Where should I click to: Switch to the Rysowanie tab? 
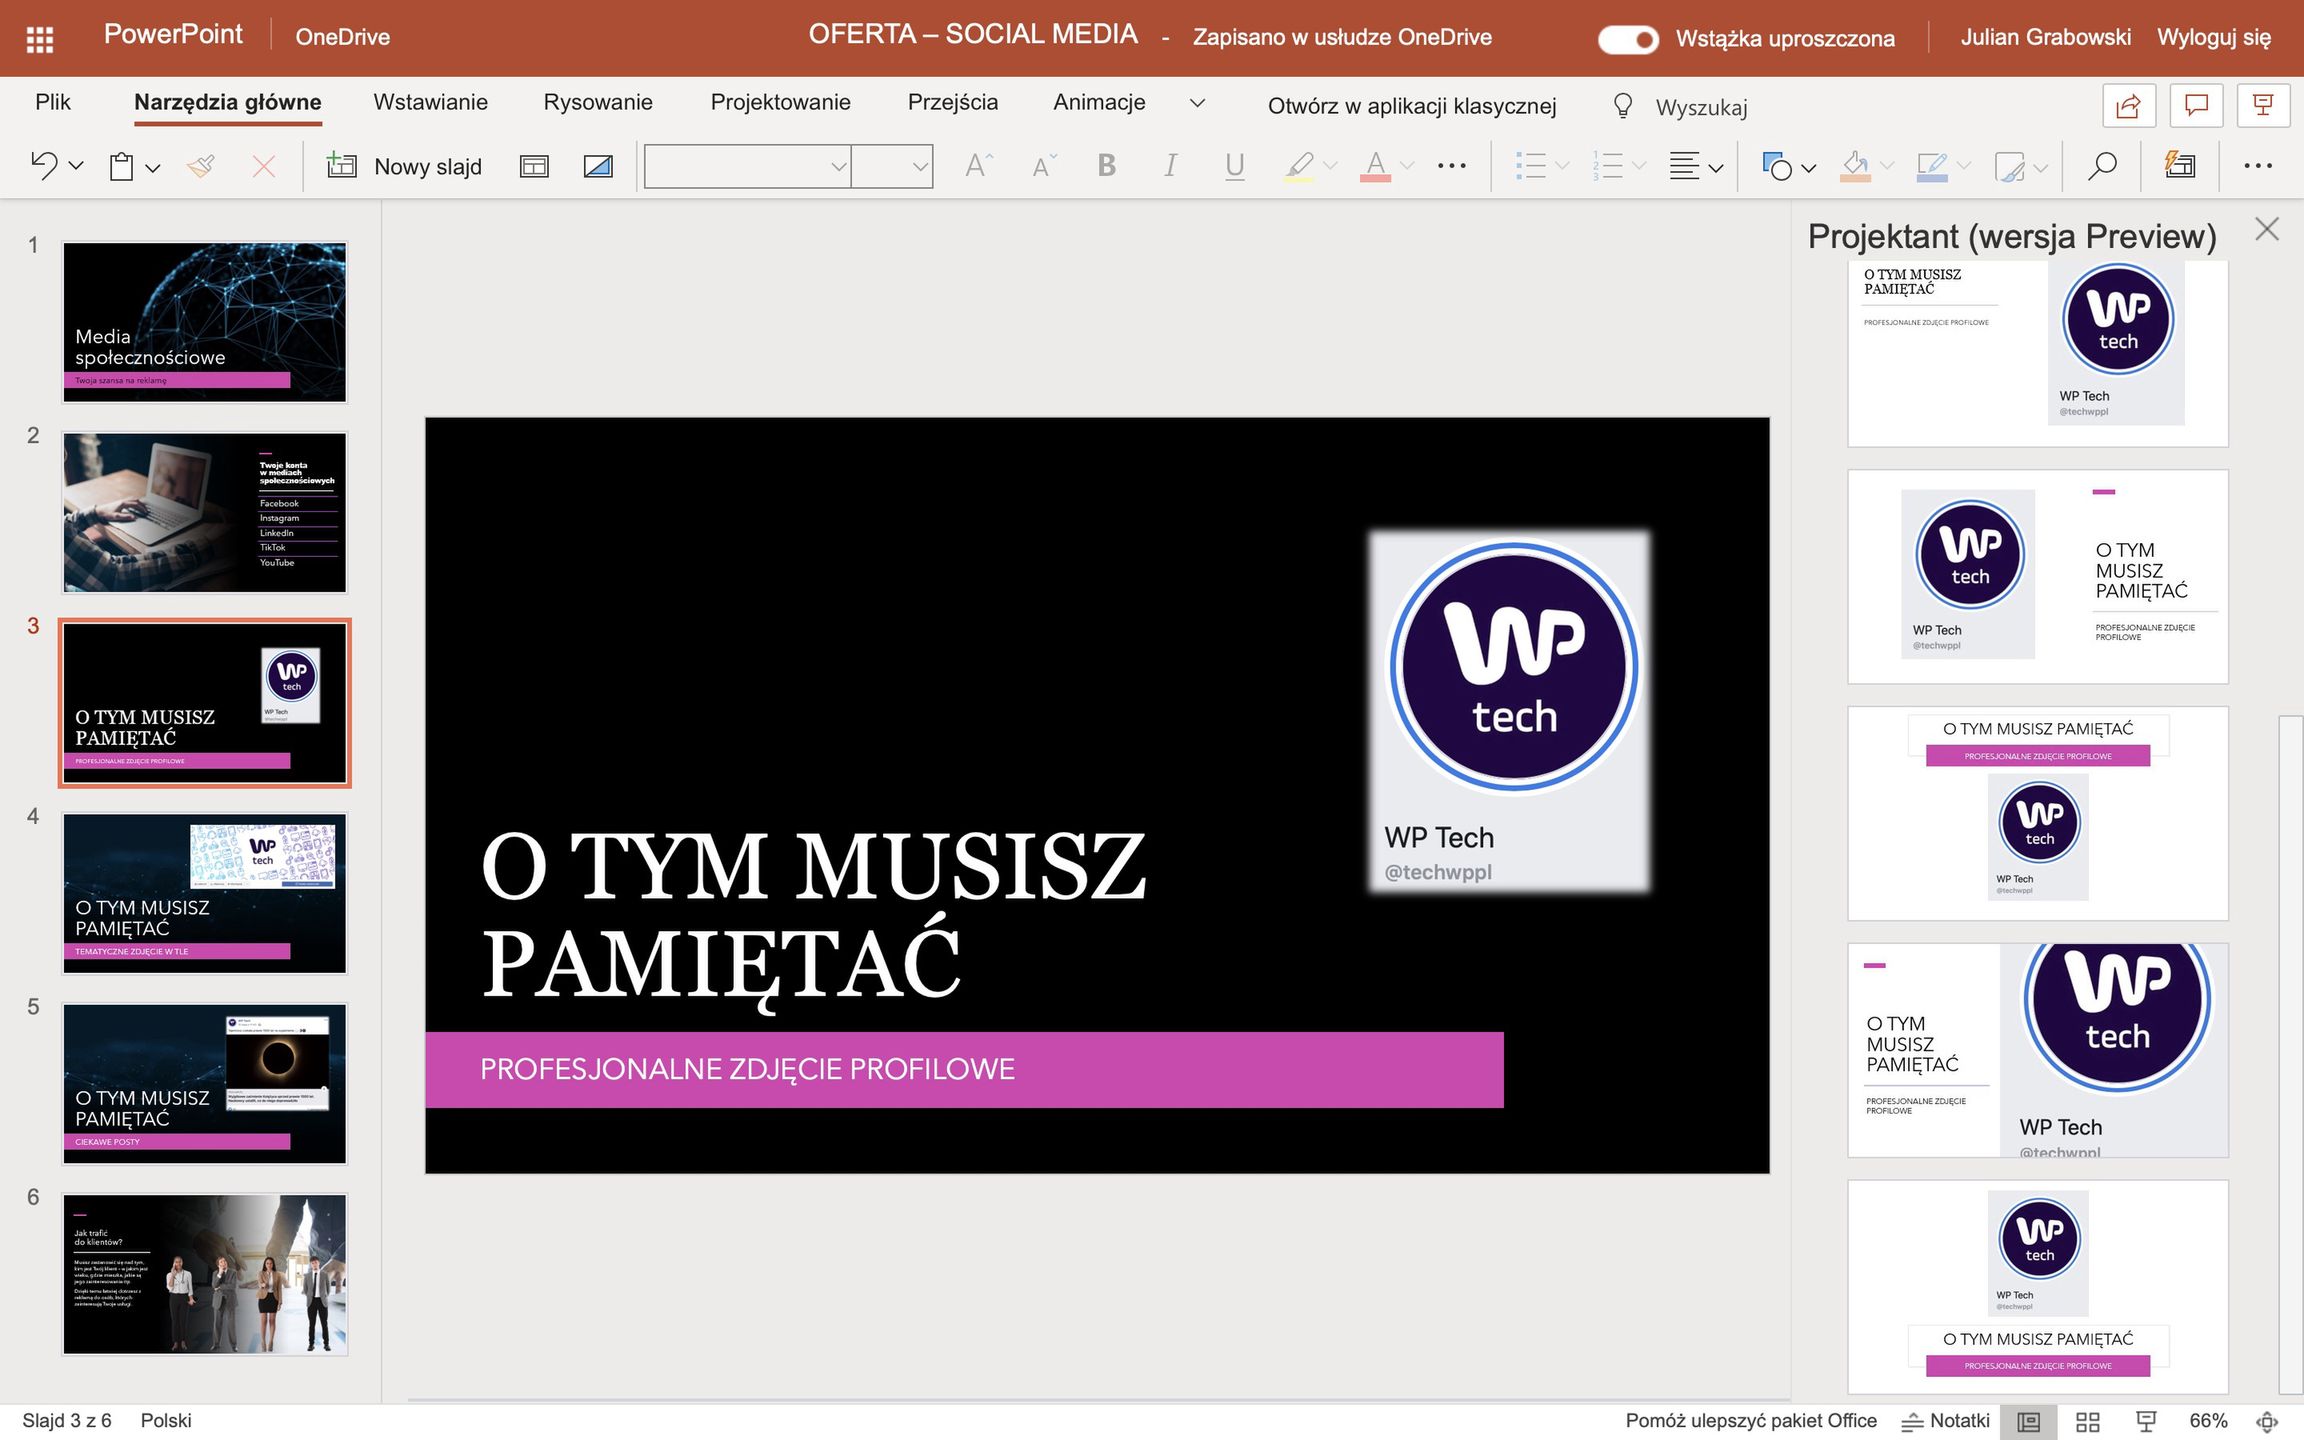(598, 102)
